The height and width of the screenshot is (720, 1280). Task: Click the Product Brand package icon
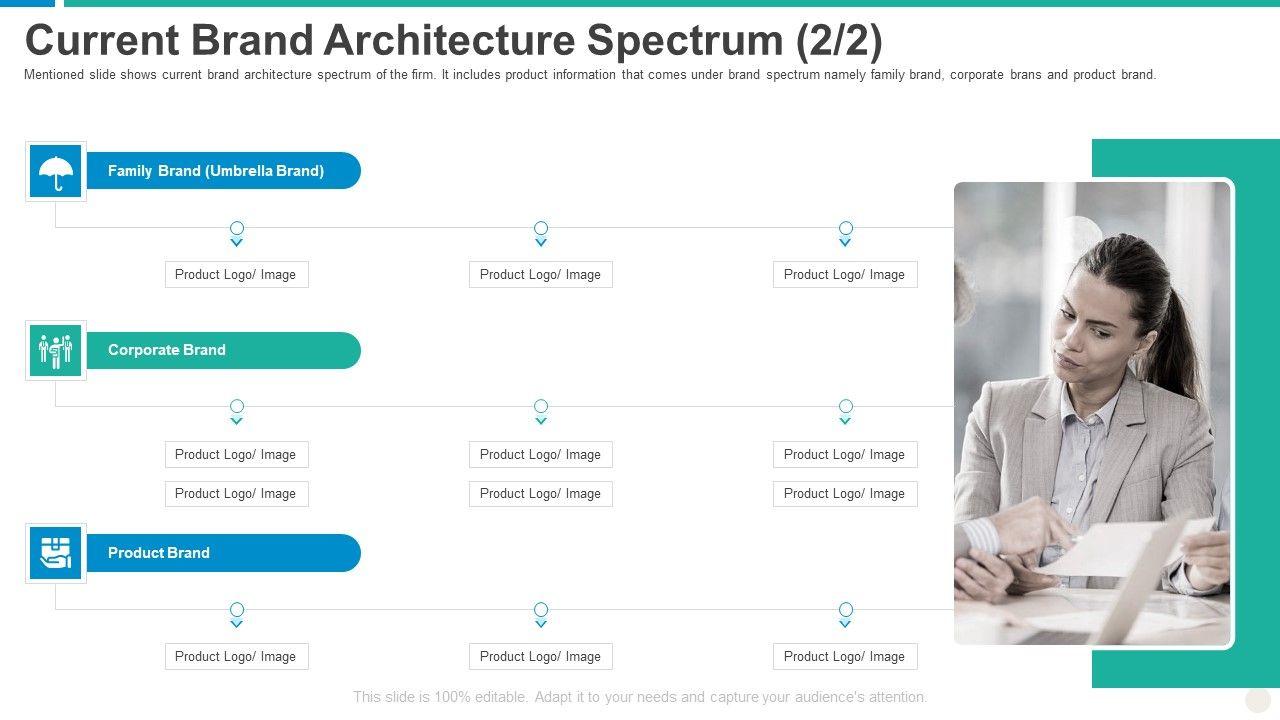pyautogui.click(x=56, y=553)
